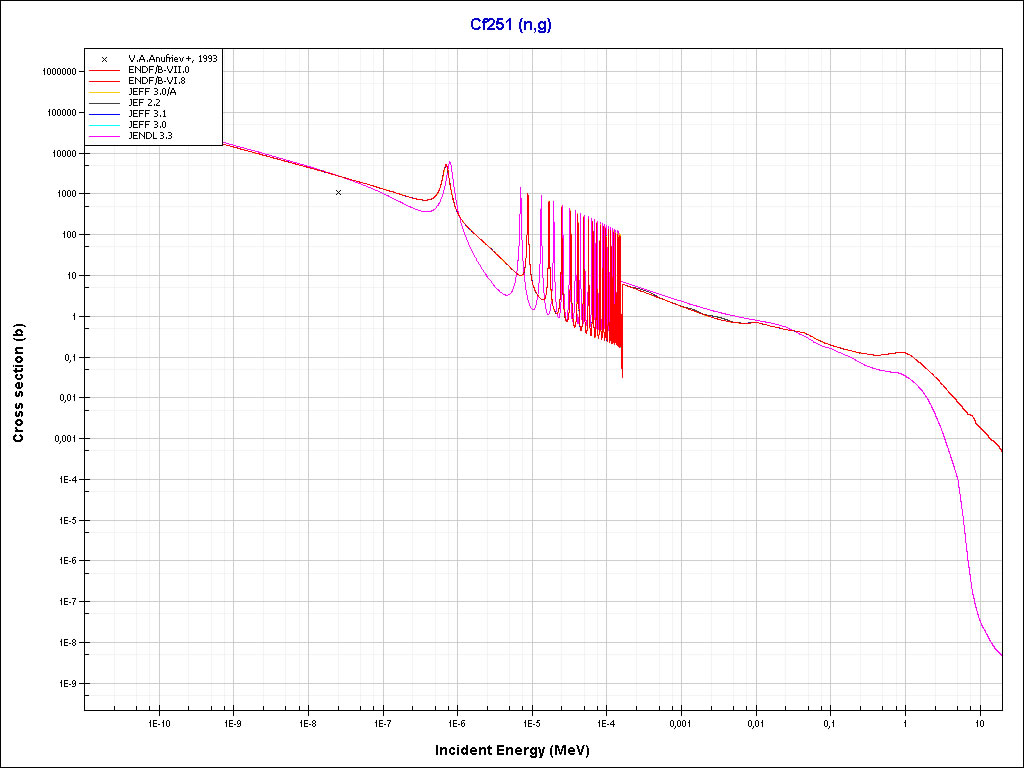Click the magenta JENDL 3.3 line swatch
1024x768 pixels.
[104, 135]
